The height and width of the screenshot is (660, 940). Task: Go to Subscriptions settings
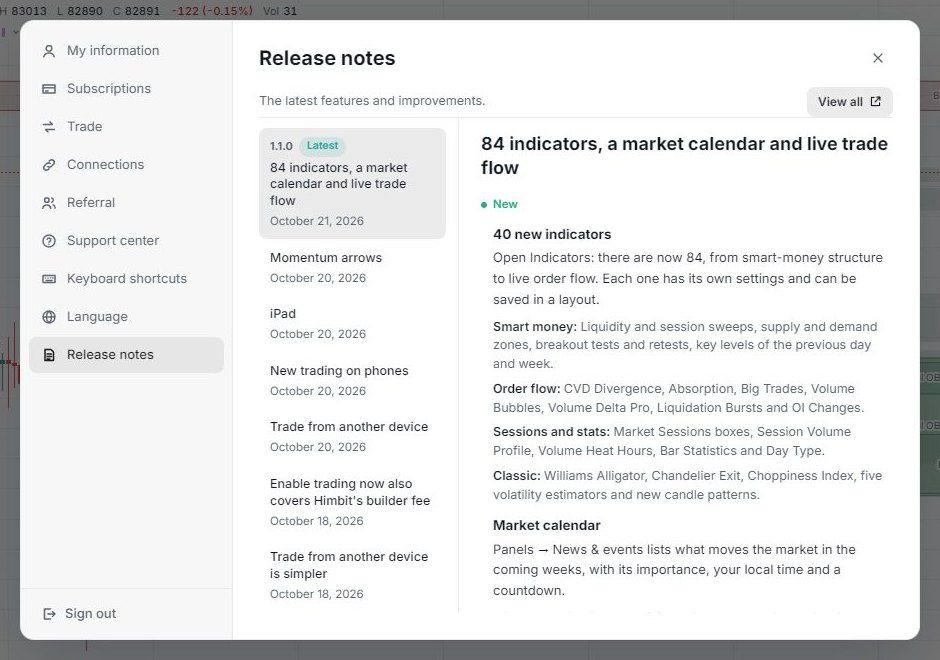pyautogui.click(x=126, y=89)
